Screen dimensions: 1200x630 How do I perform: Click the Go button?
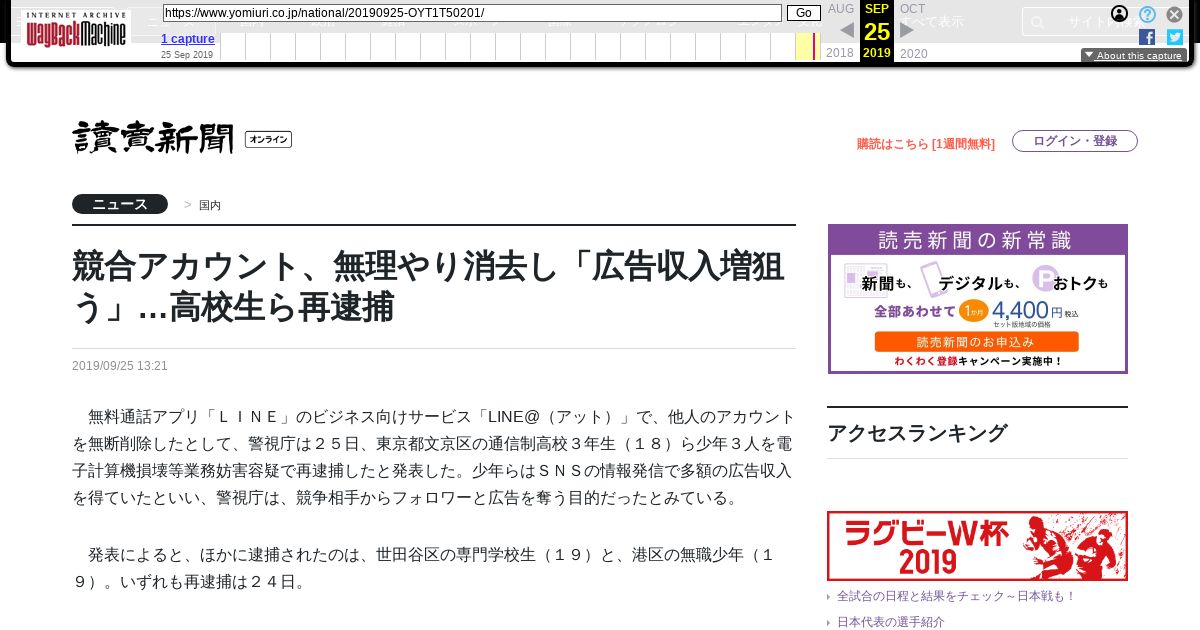click(x=804, y=13)
